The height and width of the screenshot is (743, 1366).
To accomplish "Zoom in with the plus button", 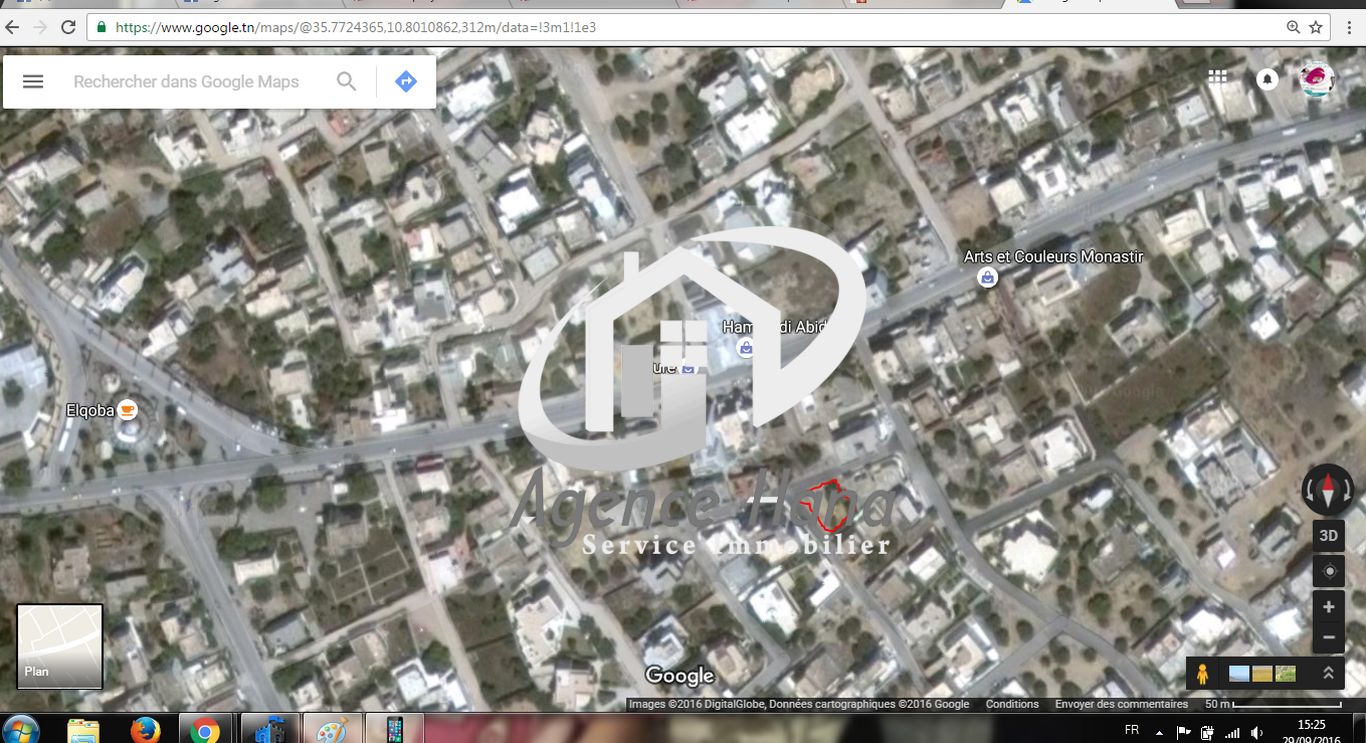I will pyautogui.click(x=1328, y=607).
